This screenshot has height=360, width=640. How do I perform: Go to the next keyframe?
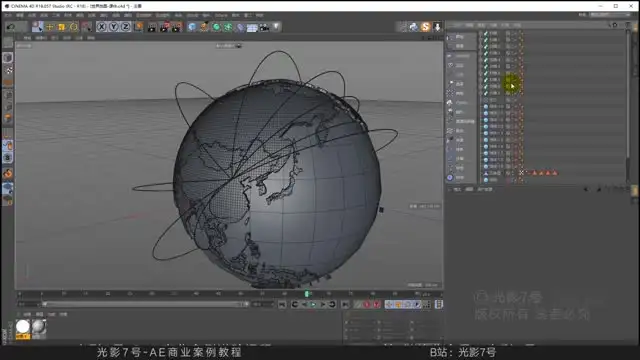pos(332,304)
